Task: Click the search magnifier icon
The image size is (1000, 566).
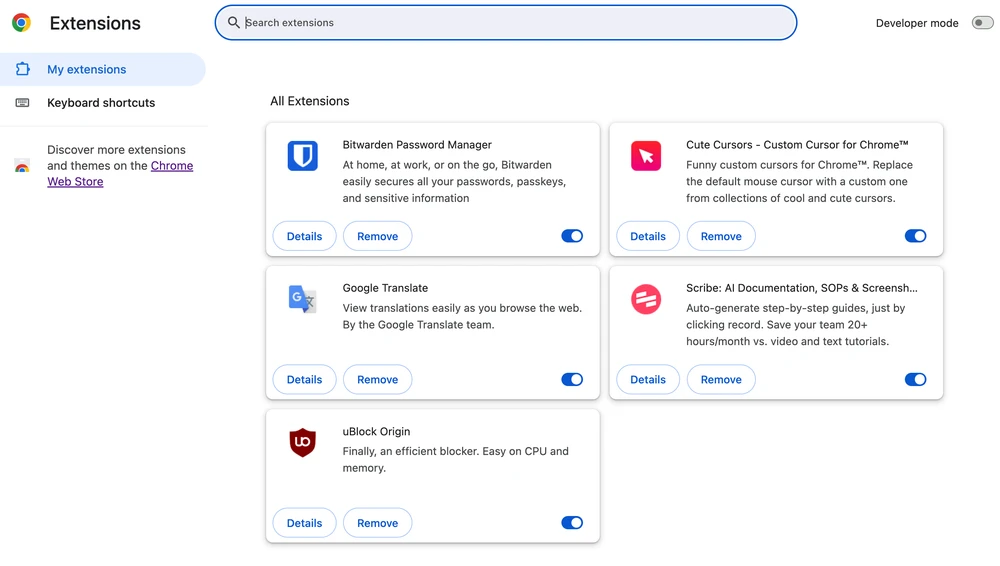Action: click(x=234, y=22)
